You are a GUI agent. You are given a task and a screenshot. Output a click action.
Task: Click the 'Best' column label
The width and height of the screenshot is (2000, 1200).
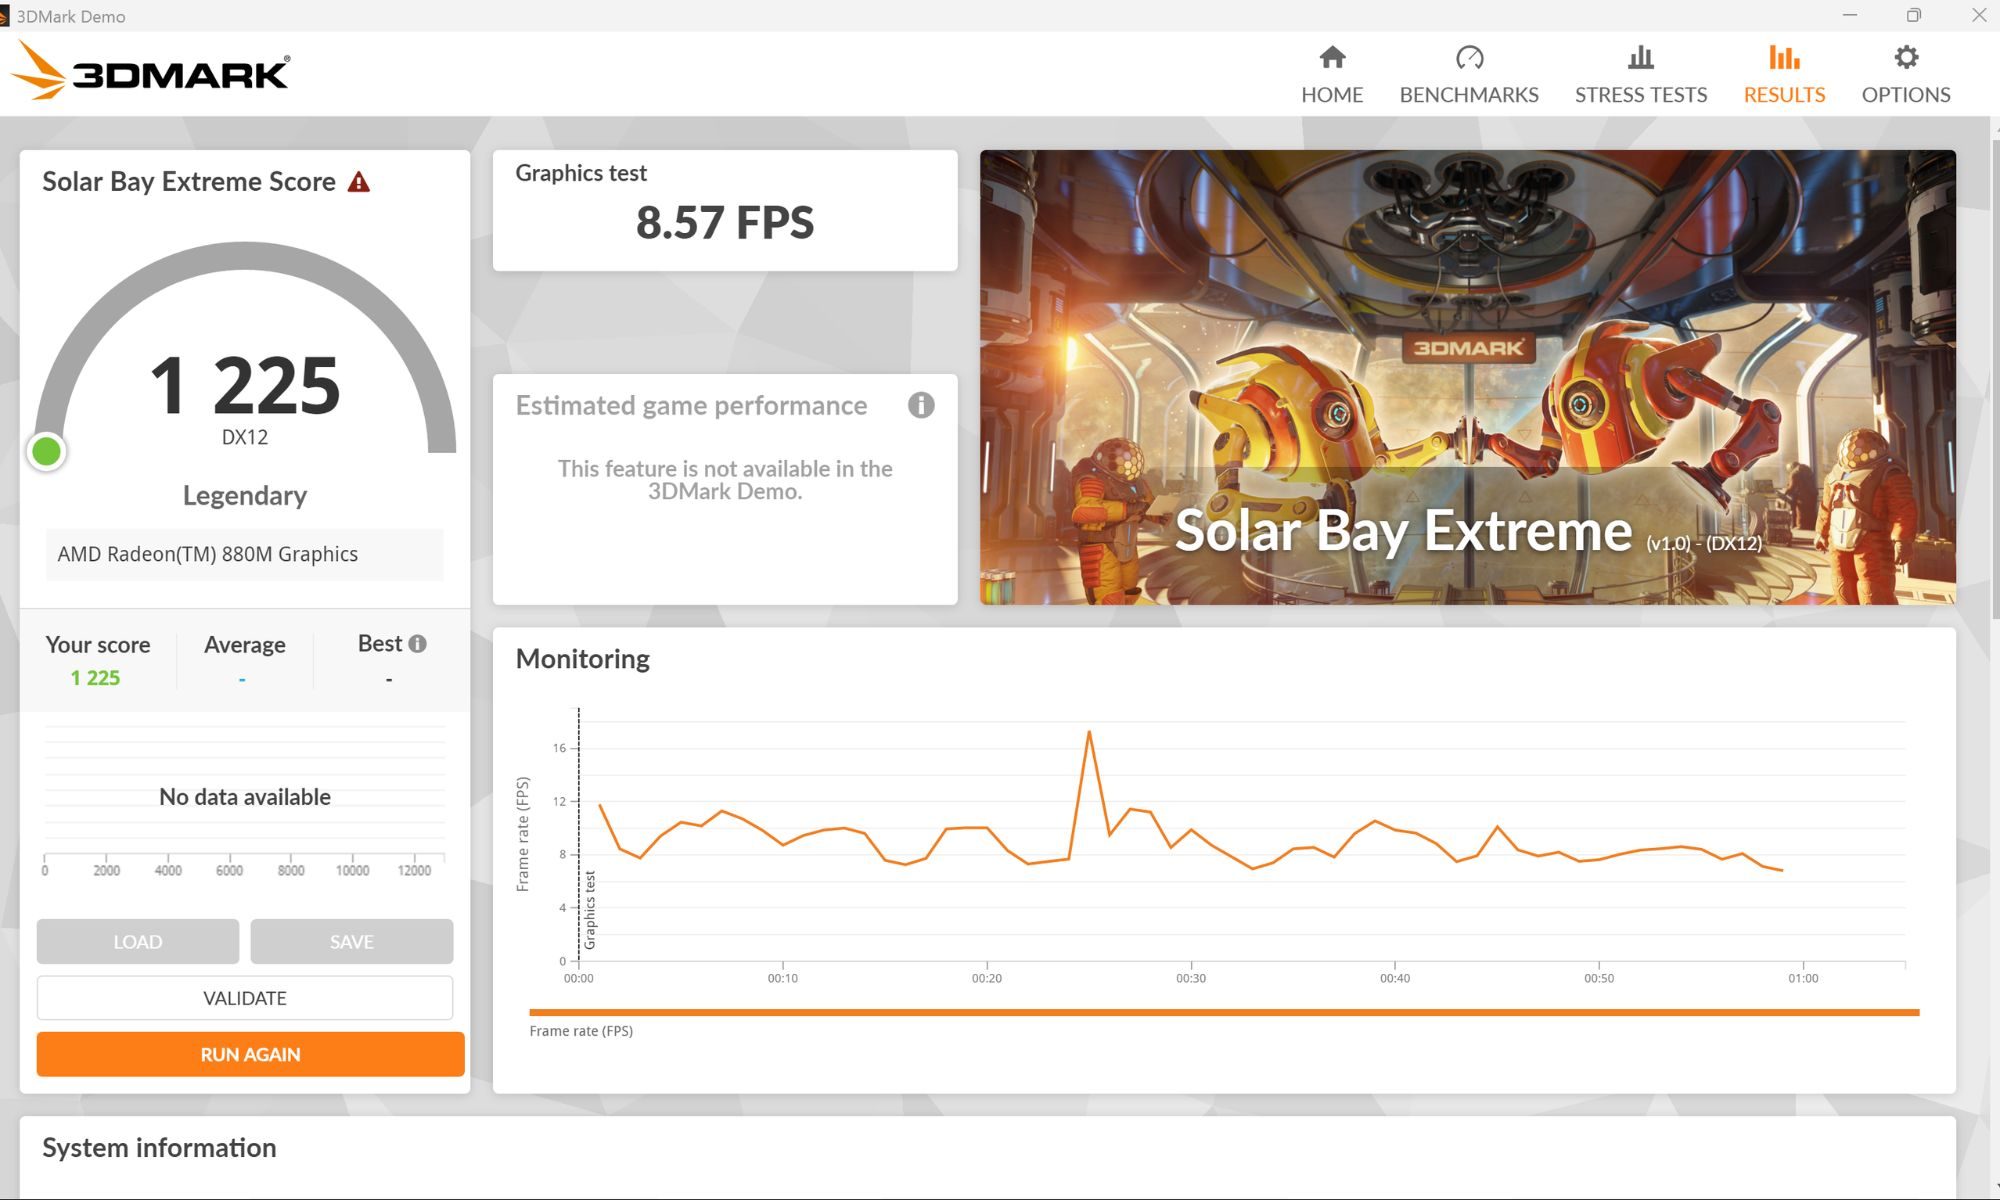coord(380,643)
